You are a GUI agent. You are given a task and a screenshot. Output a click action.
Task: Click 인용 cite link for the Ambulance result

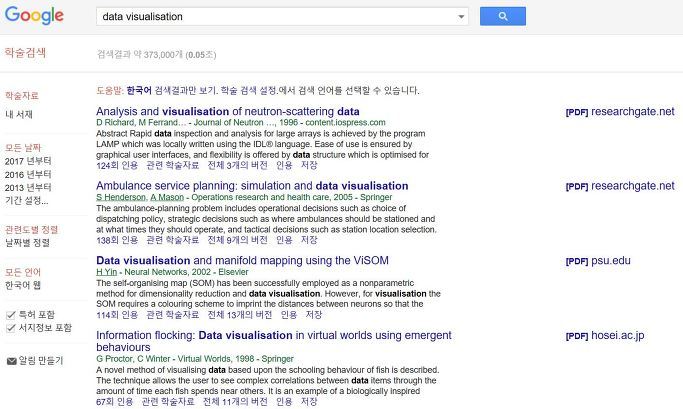(x=284, y=240)
